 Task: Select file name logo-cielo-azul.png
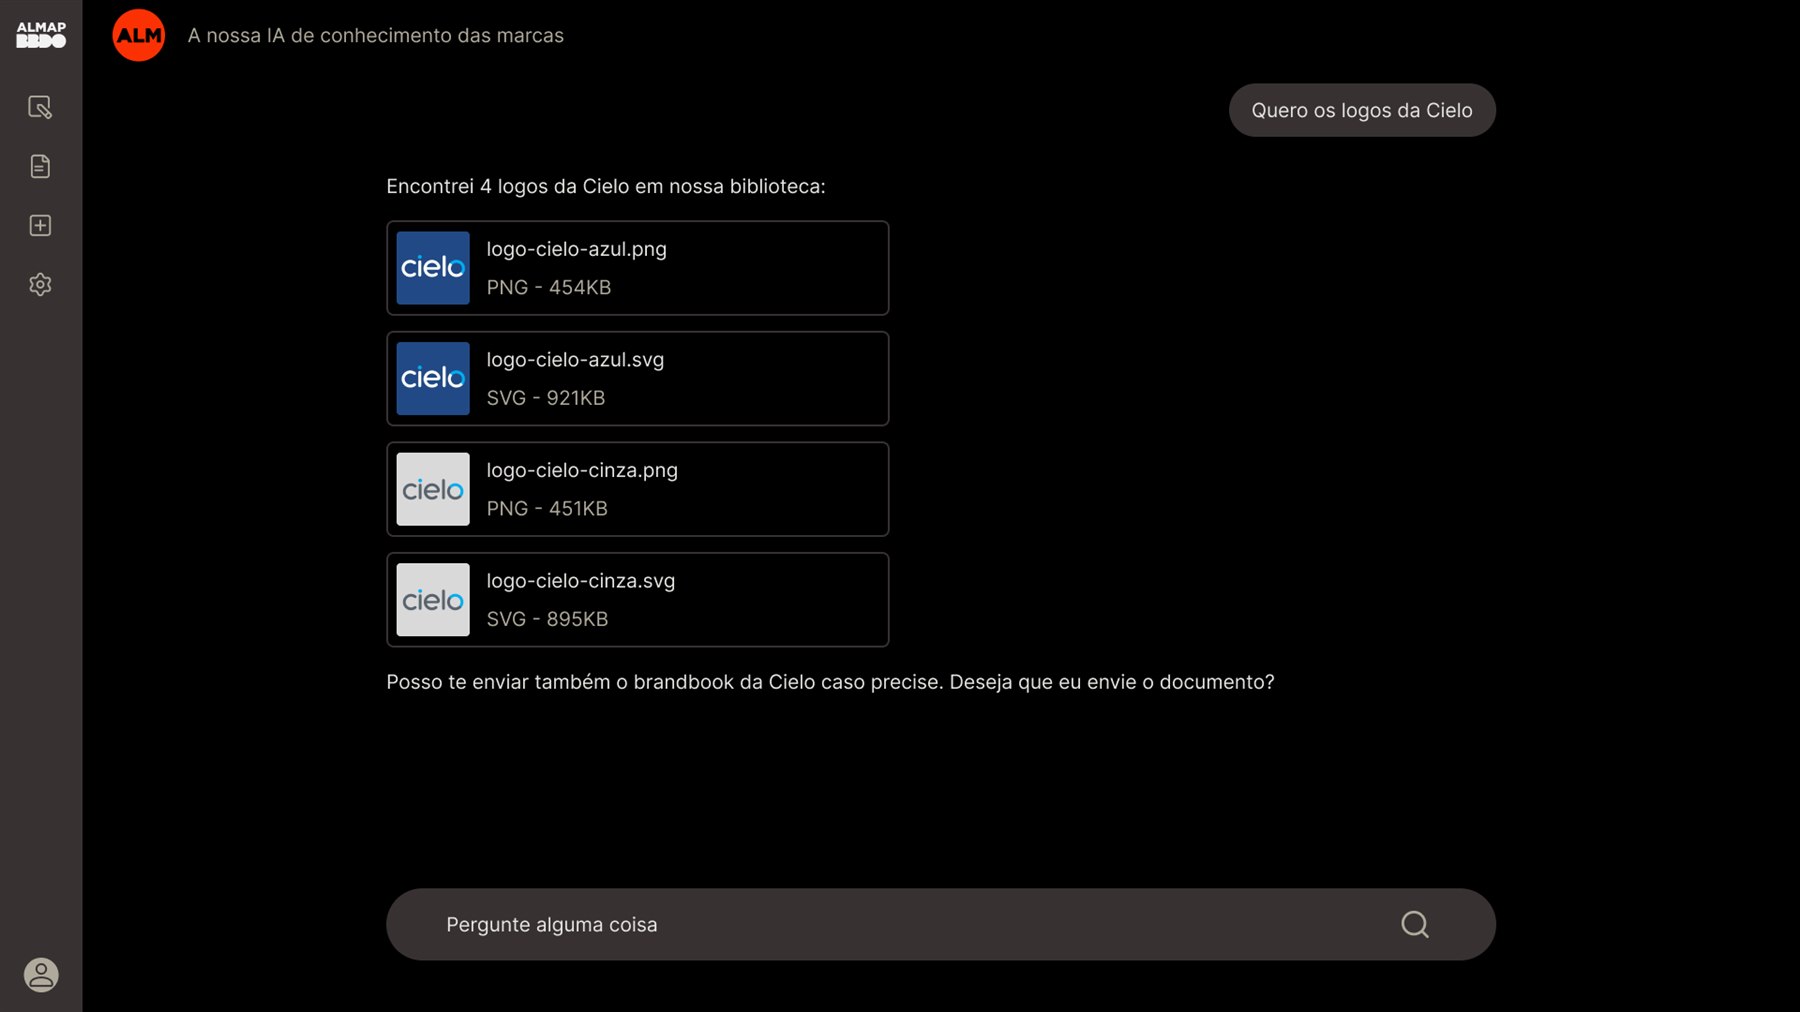tap(576, 249)
